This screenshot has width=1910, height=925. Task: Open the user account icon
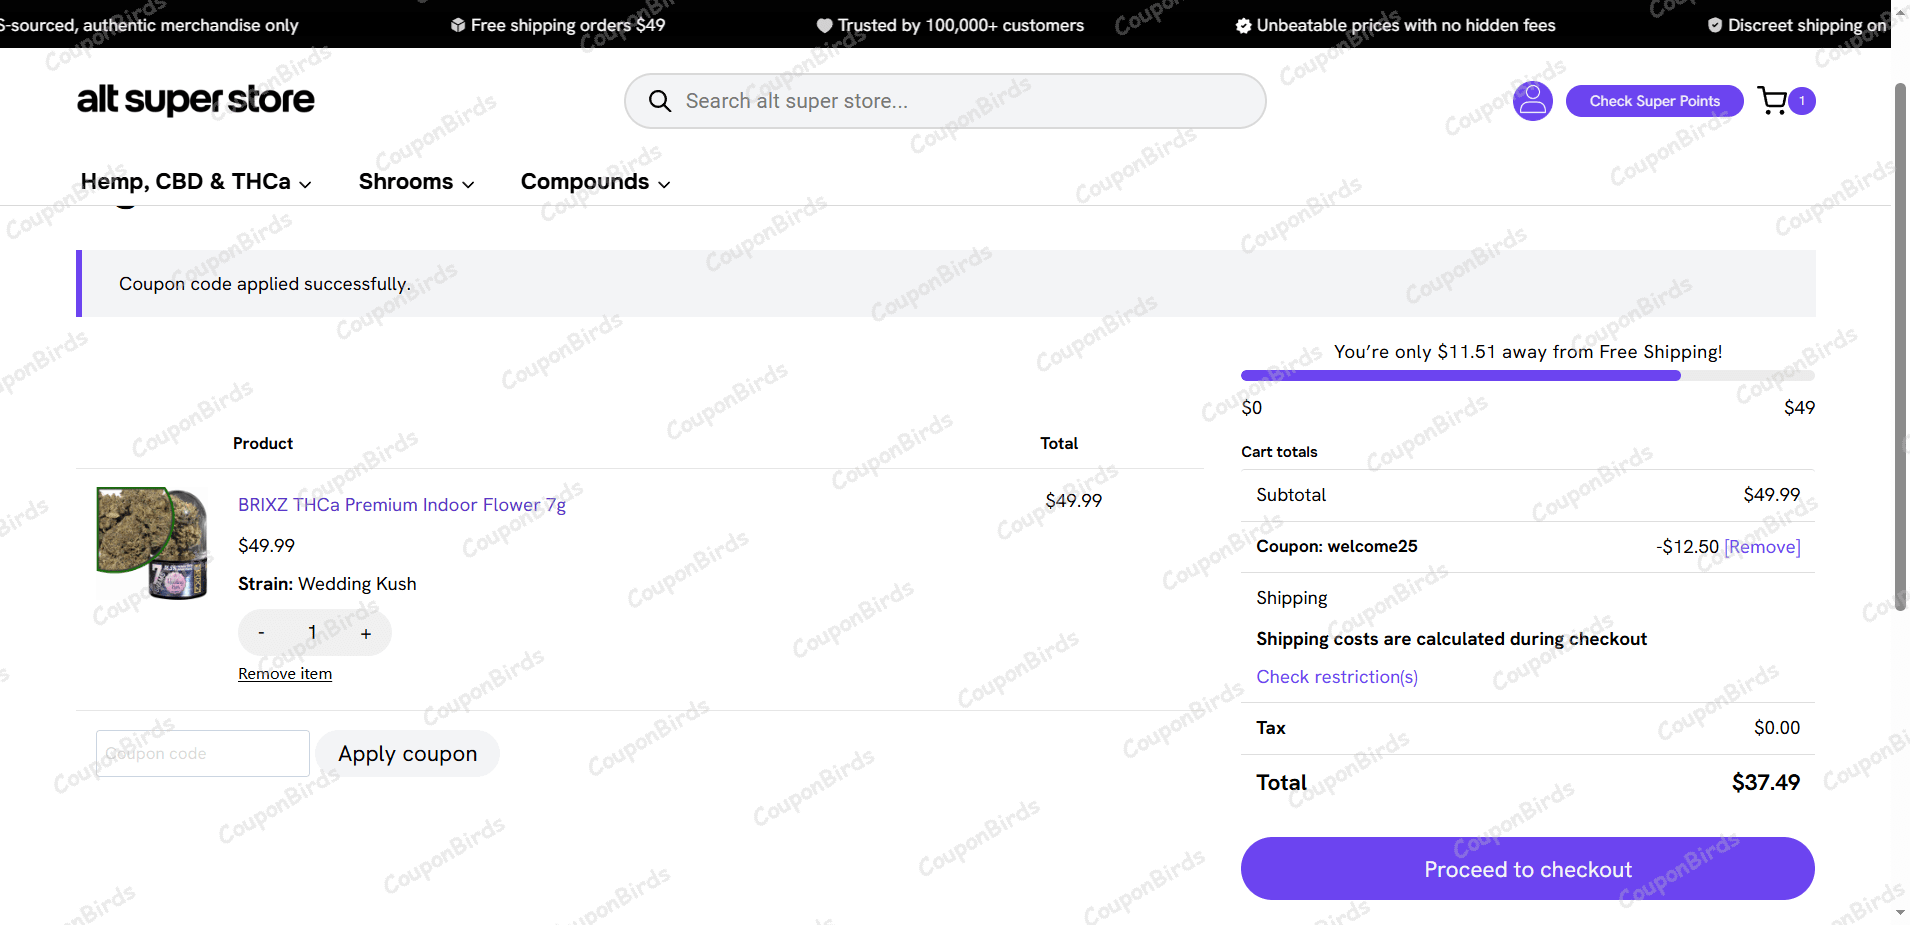click(x=1532, y=101)
